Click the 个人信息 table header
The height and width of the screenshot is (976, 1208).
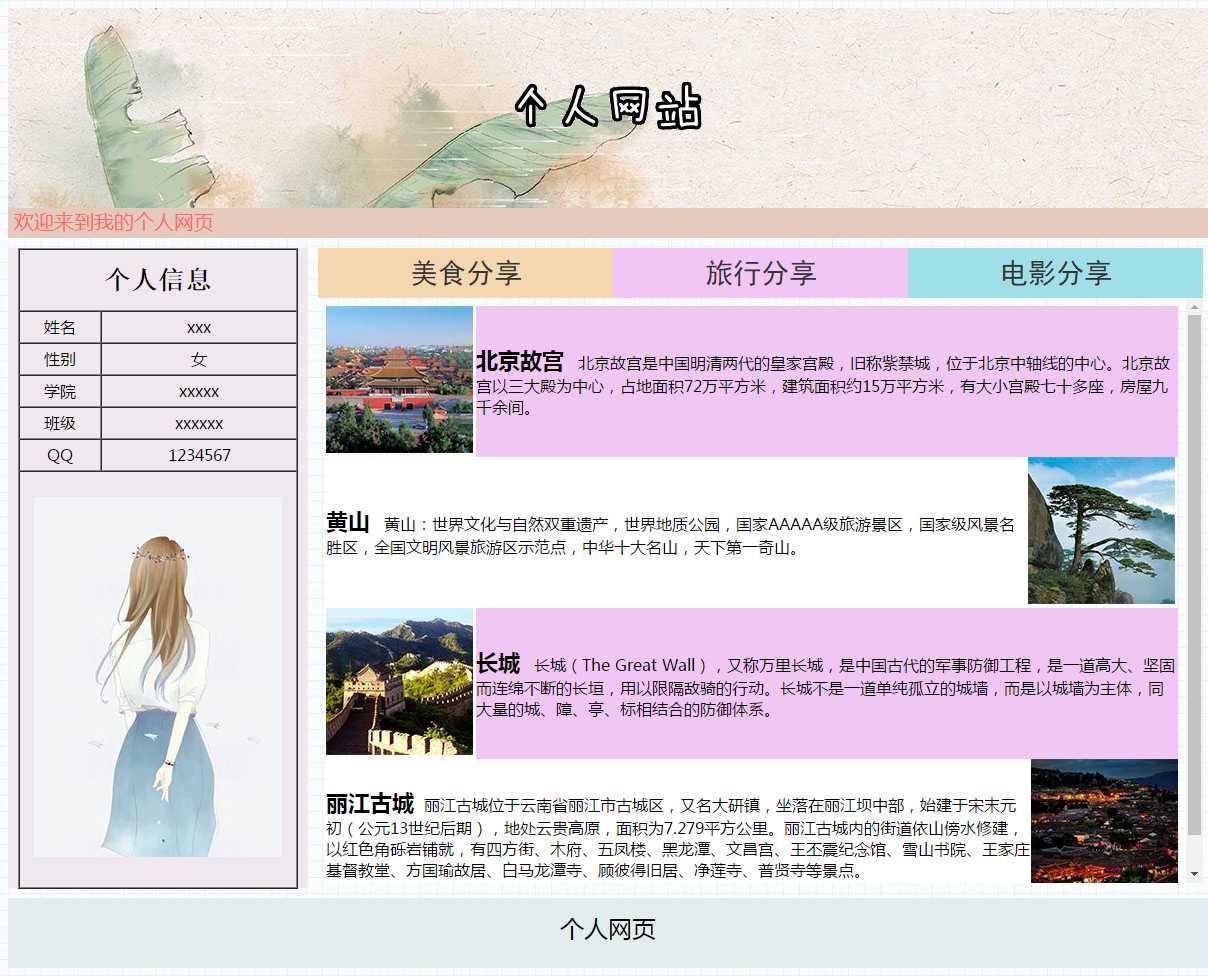pos(158,280)
